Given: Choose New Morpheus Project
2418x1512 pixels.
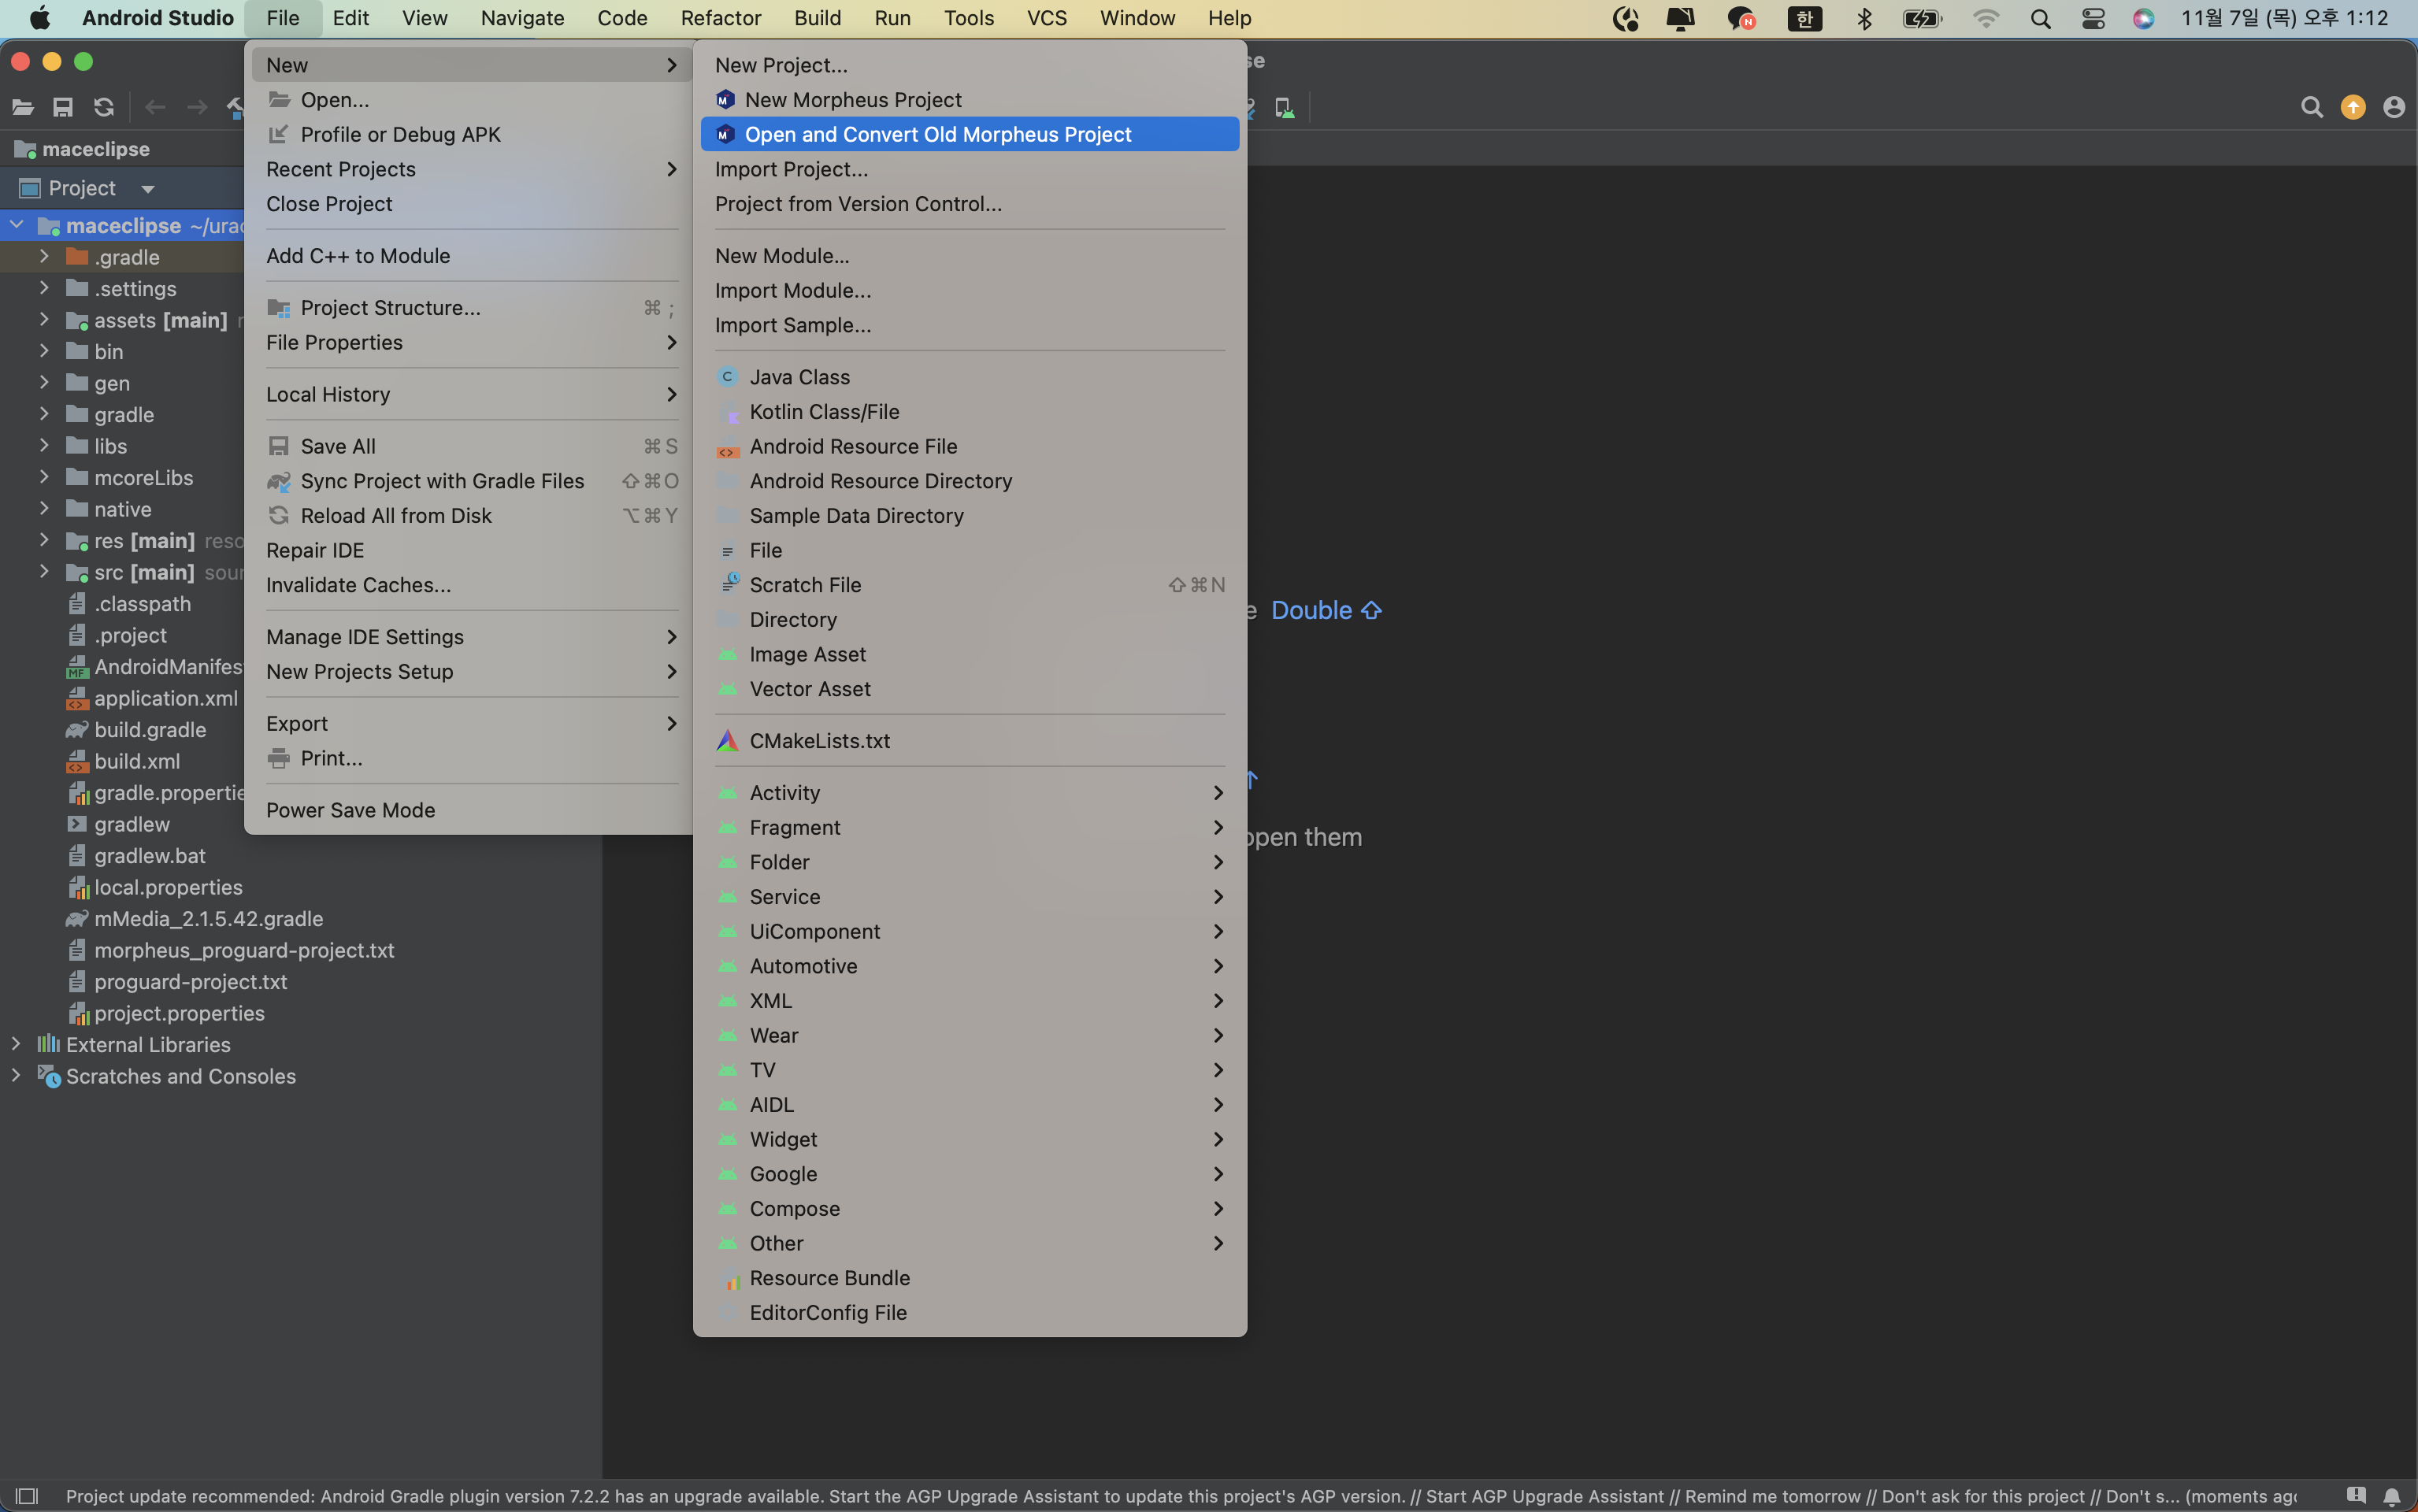Looking at the screenshot, I should pos(853,100).
